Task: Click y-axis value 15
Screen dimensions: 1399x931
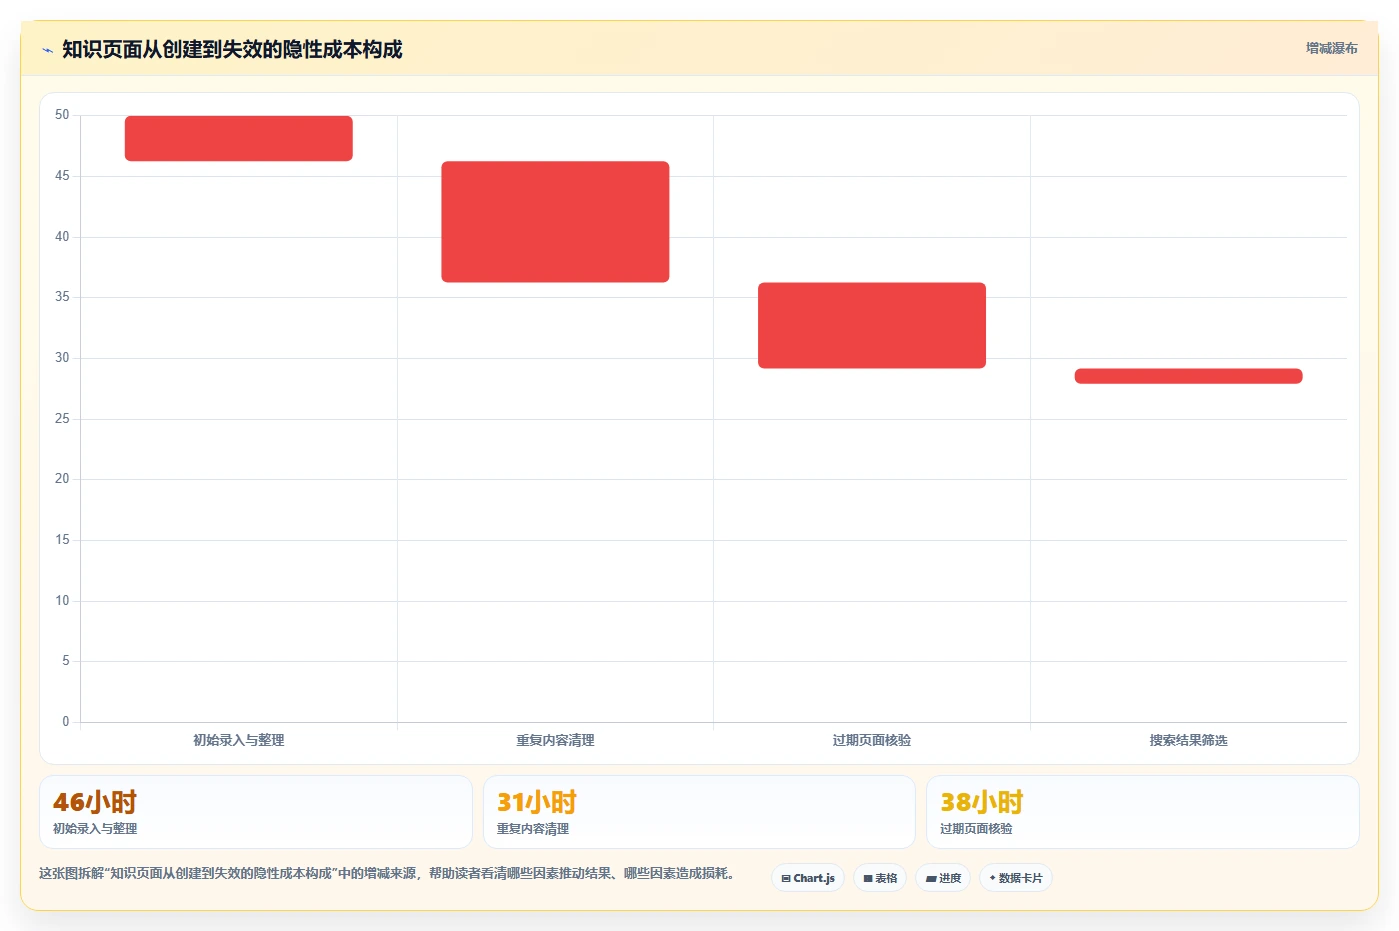Action: (x=62, y=540)
